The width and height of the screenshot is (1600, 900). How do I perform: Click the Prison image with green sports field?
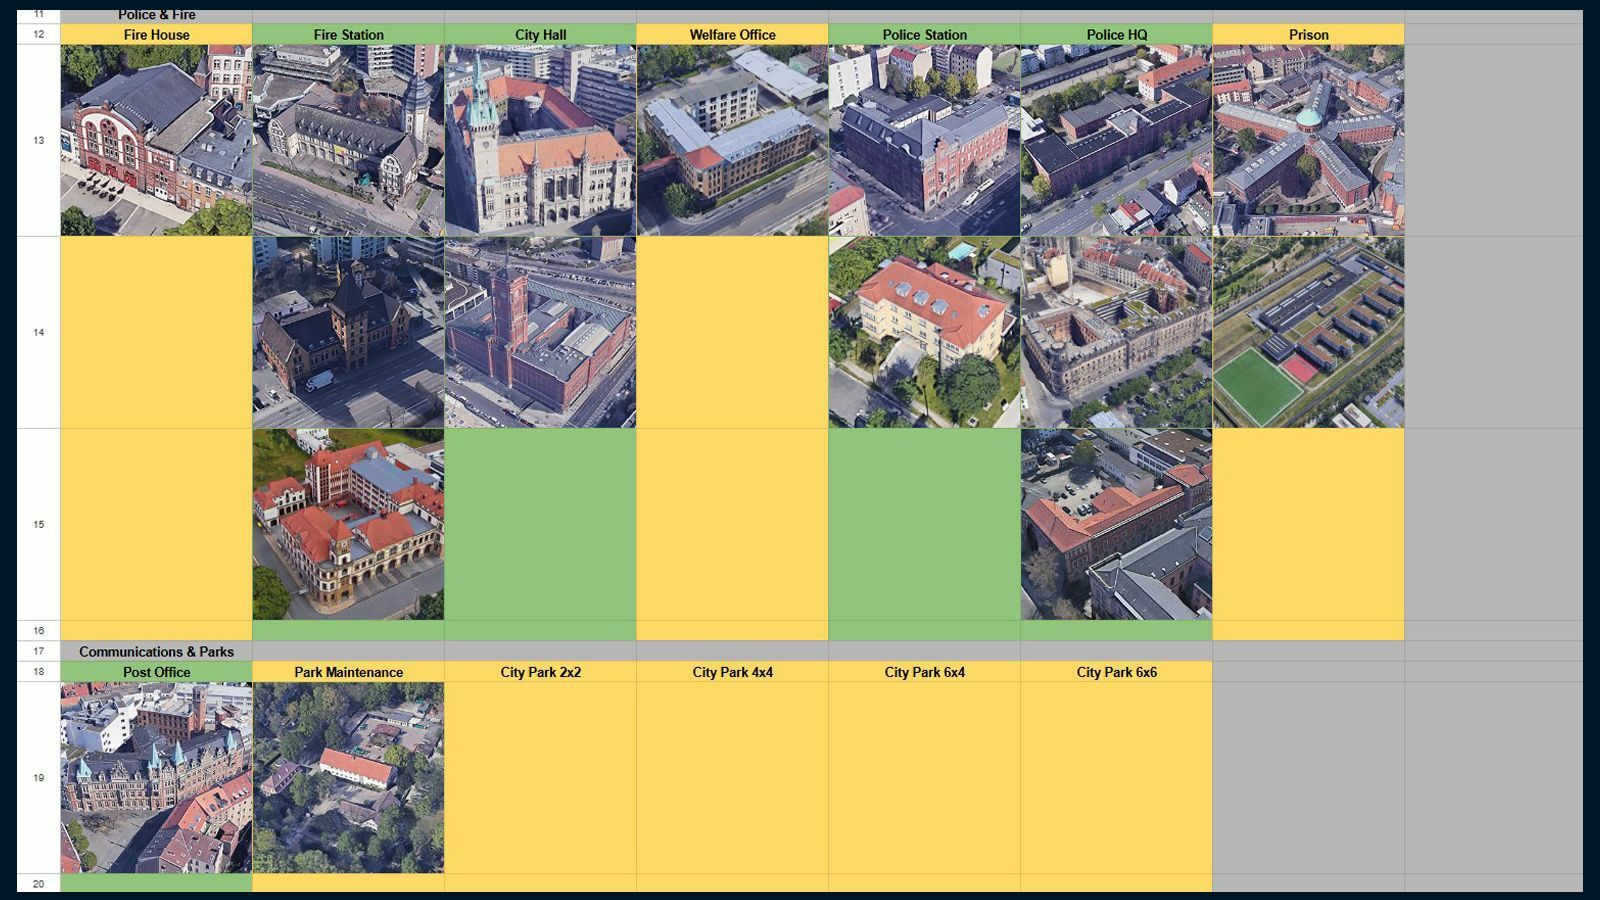point(1308,332)
